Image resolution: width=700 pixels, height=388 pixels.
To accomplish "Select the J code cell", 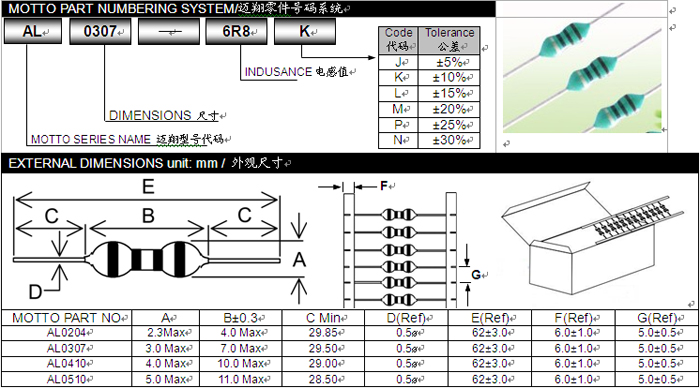I will coord(398,62).
